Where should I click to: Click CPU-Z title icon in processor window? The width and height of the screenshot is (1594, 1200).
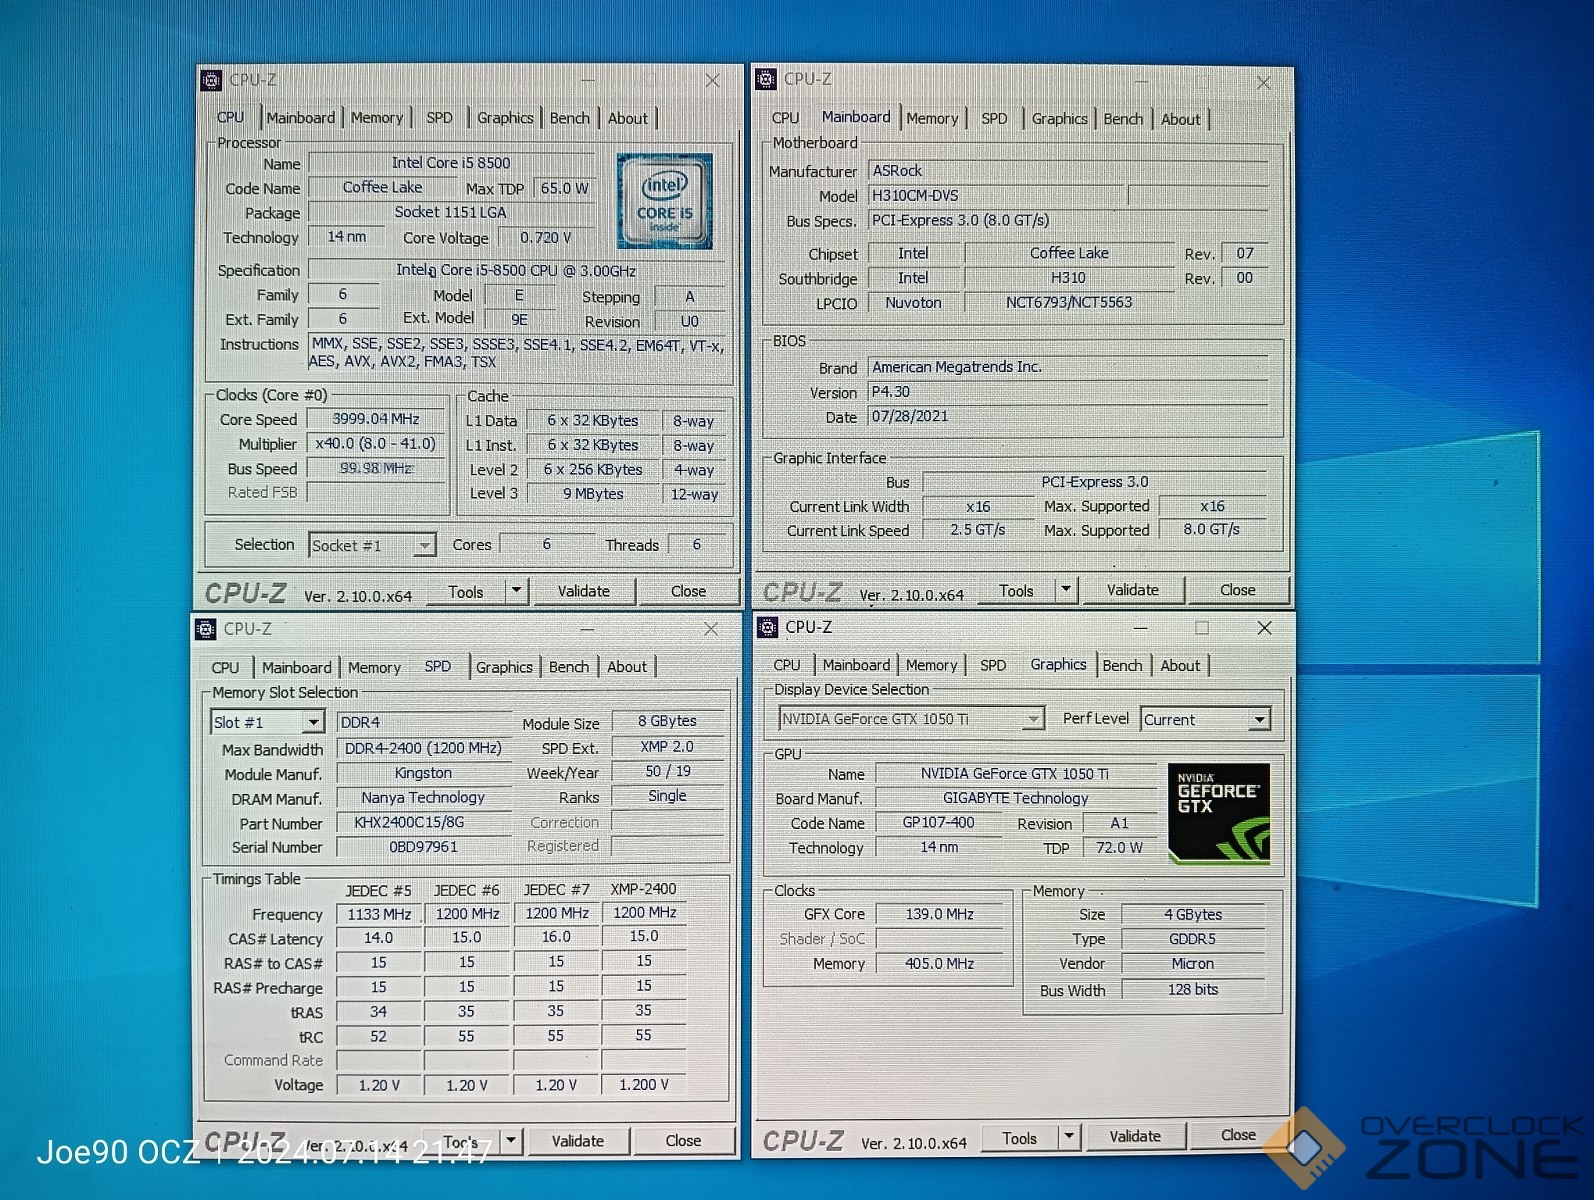click(211, 80)
